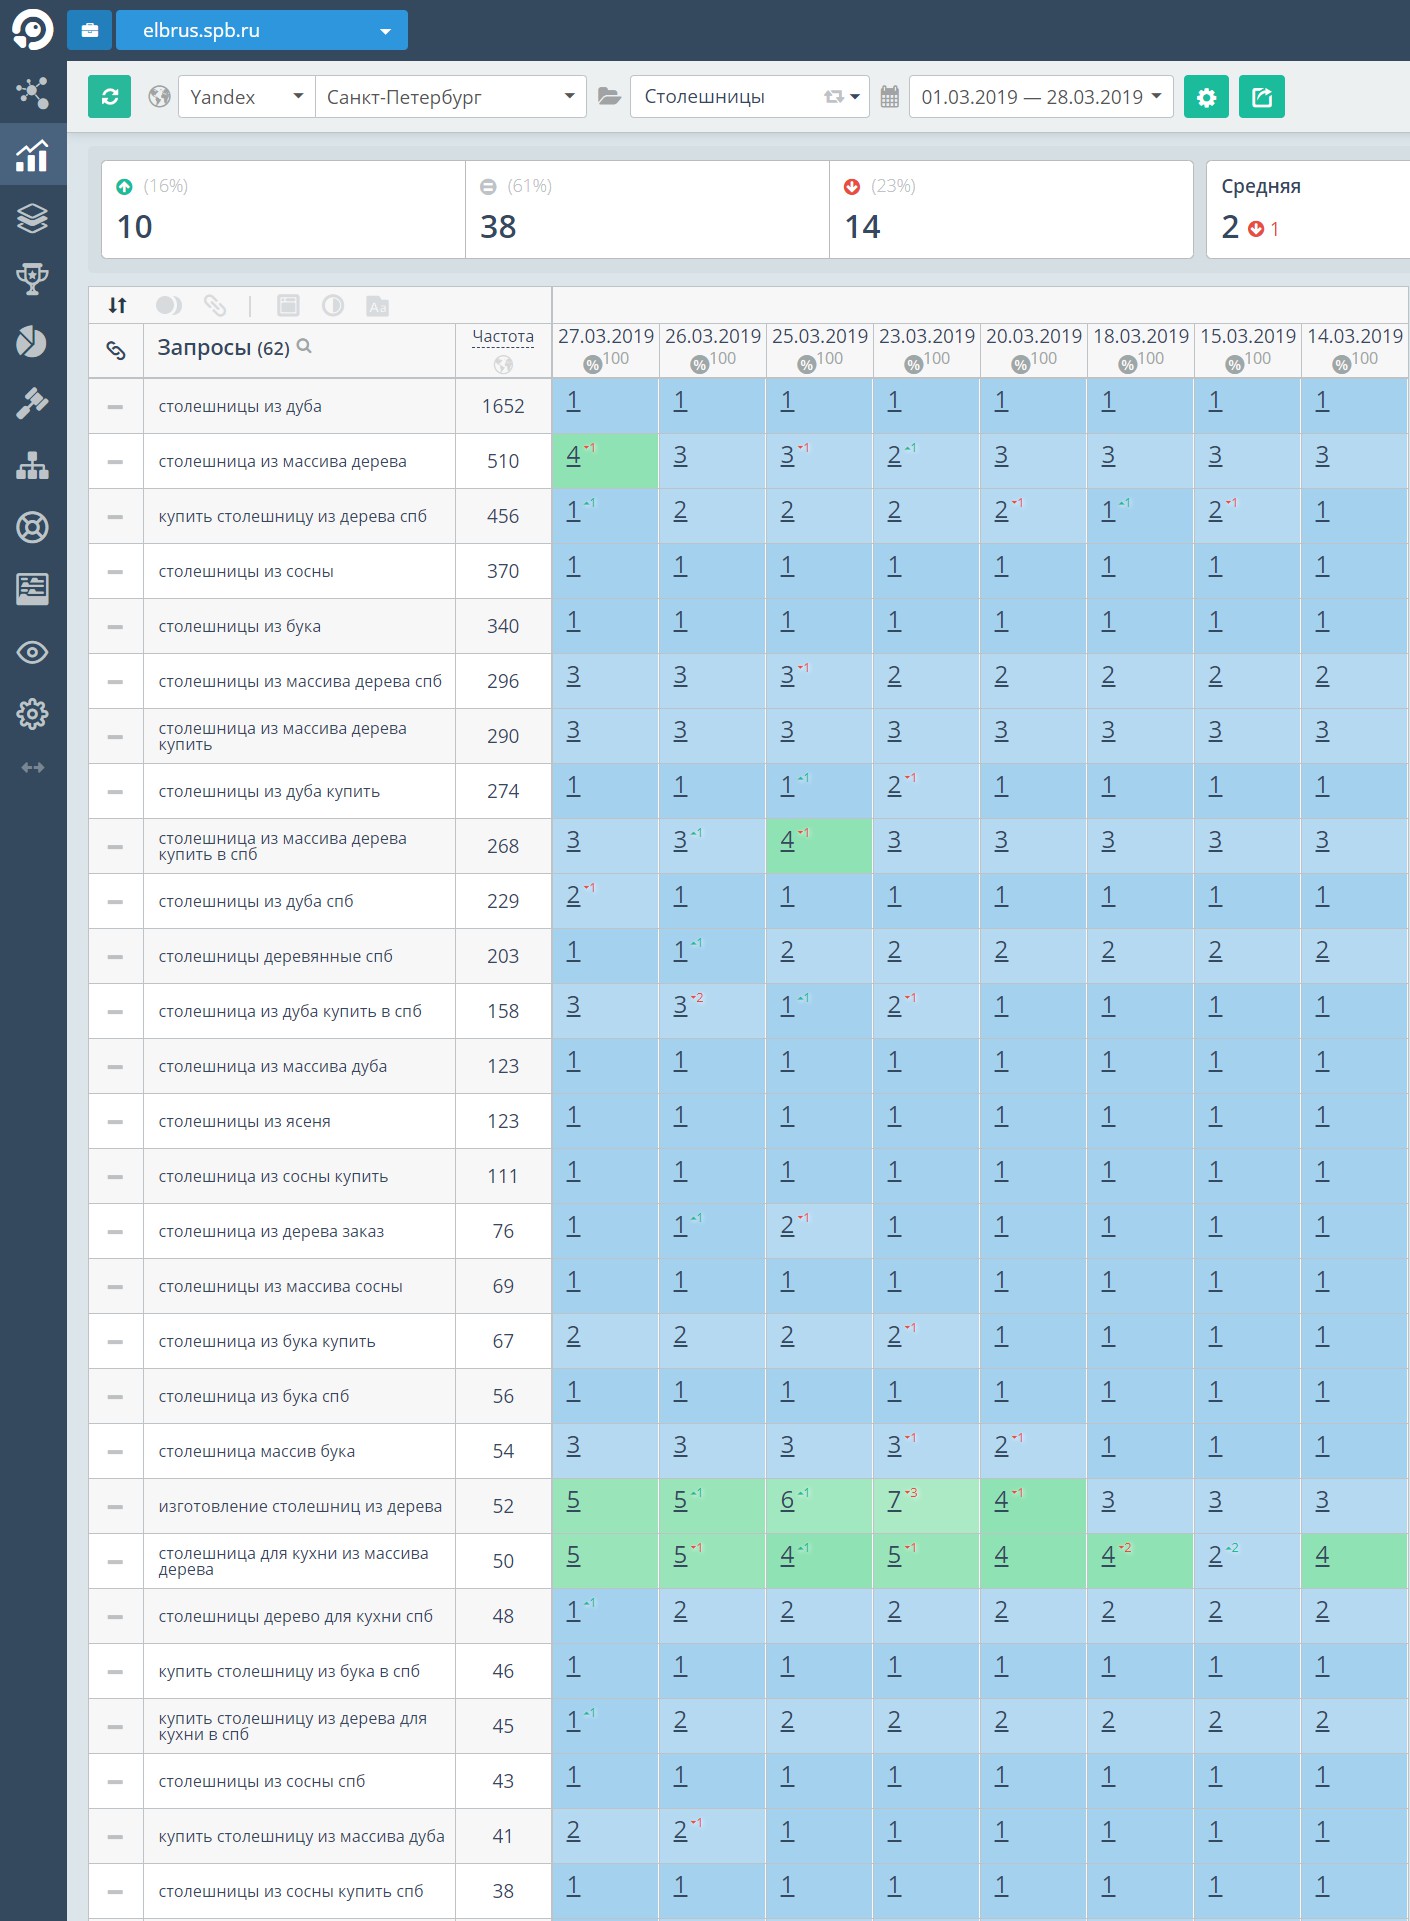Open position 7 for изготовление столешниц из дерева
This screenshot has width=1410, height=1921.
click(894, 1502)
